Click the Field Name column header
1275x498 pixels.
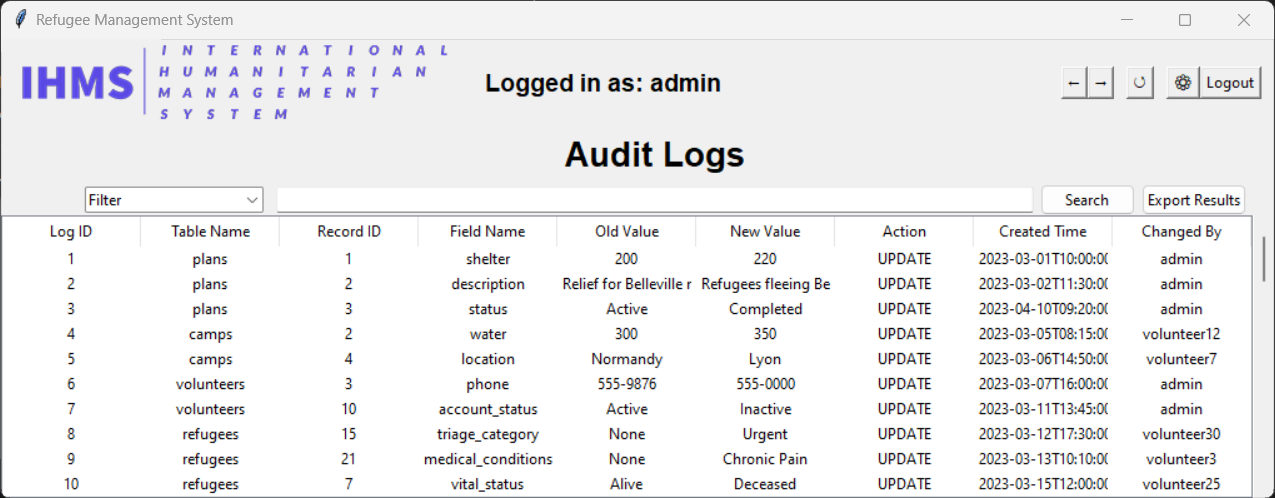pyautogui.click(x=487, y=231)
